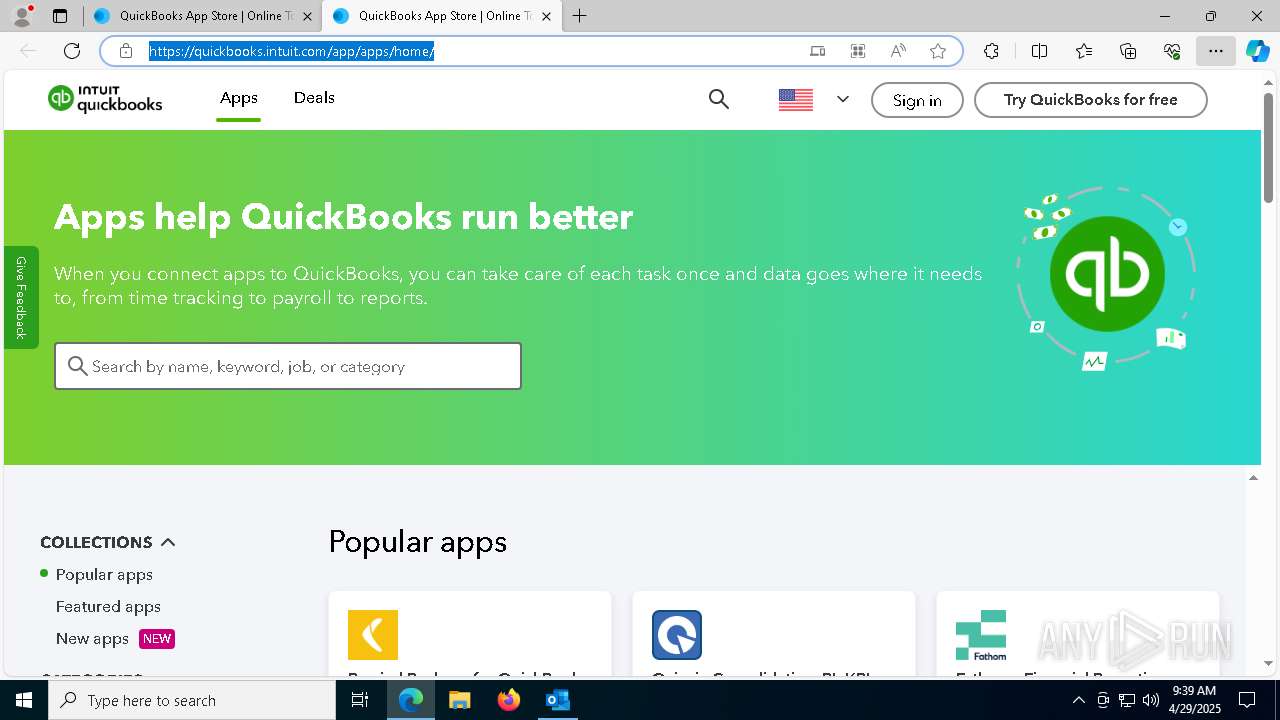Open the Collections toolbar icon
The height and width of the screenshot is (720, 1280).
[x=1128, y=51]
